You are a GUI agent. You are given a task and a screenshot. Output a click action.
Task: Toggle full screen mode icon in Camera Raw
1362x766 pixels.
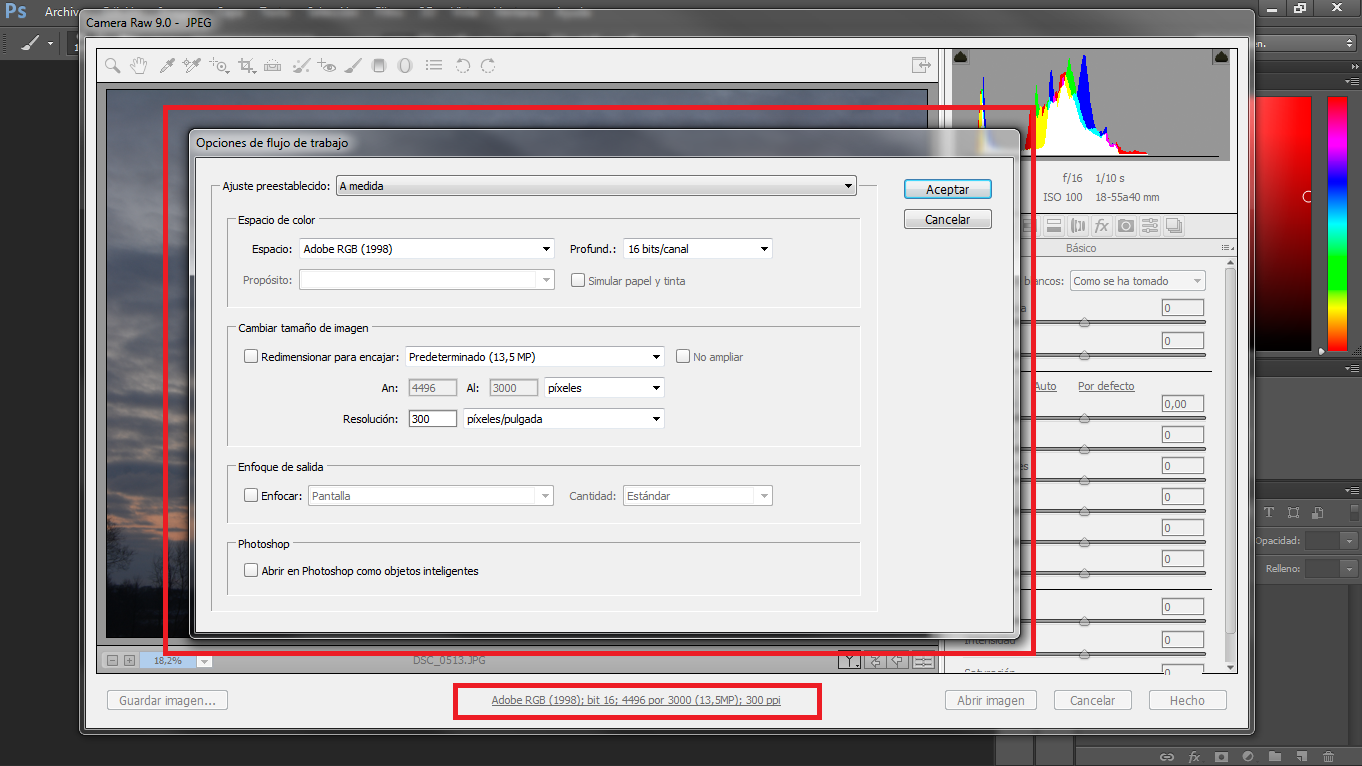(x=921, y=66)
